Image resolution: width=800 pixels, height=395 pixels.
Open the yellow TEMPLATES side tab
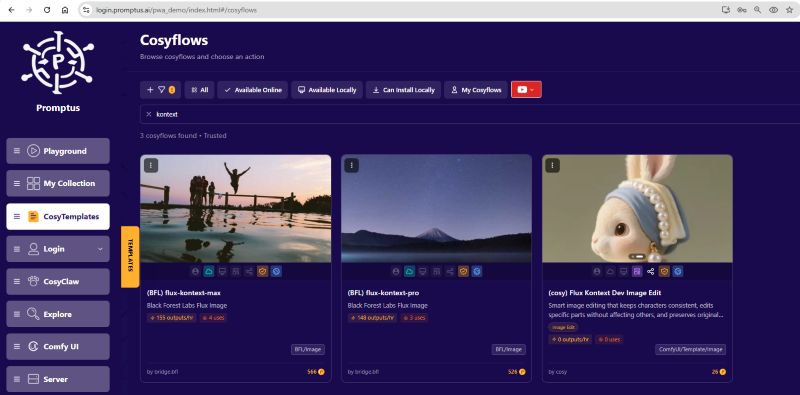pos(130,257)
